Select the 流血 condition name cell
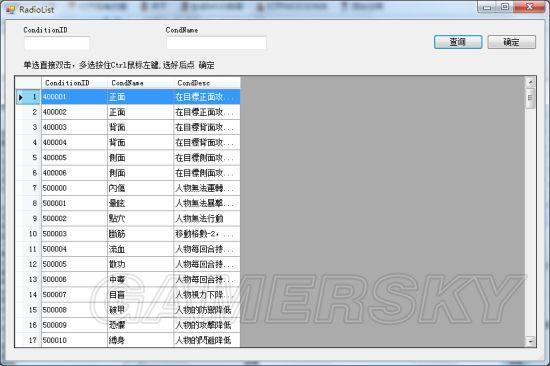The image size is (550, 366). 140,249
